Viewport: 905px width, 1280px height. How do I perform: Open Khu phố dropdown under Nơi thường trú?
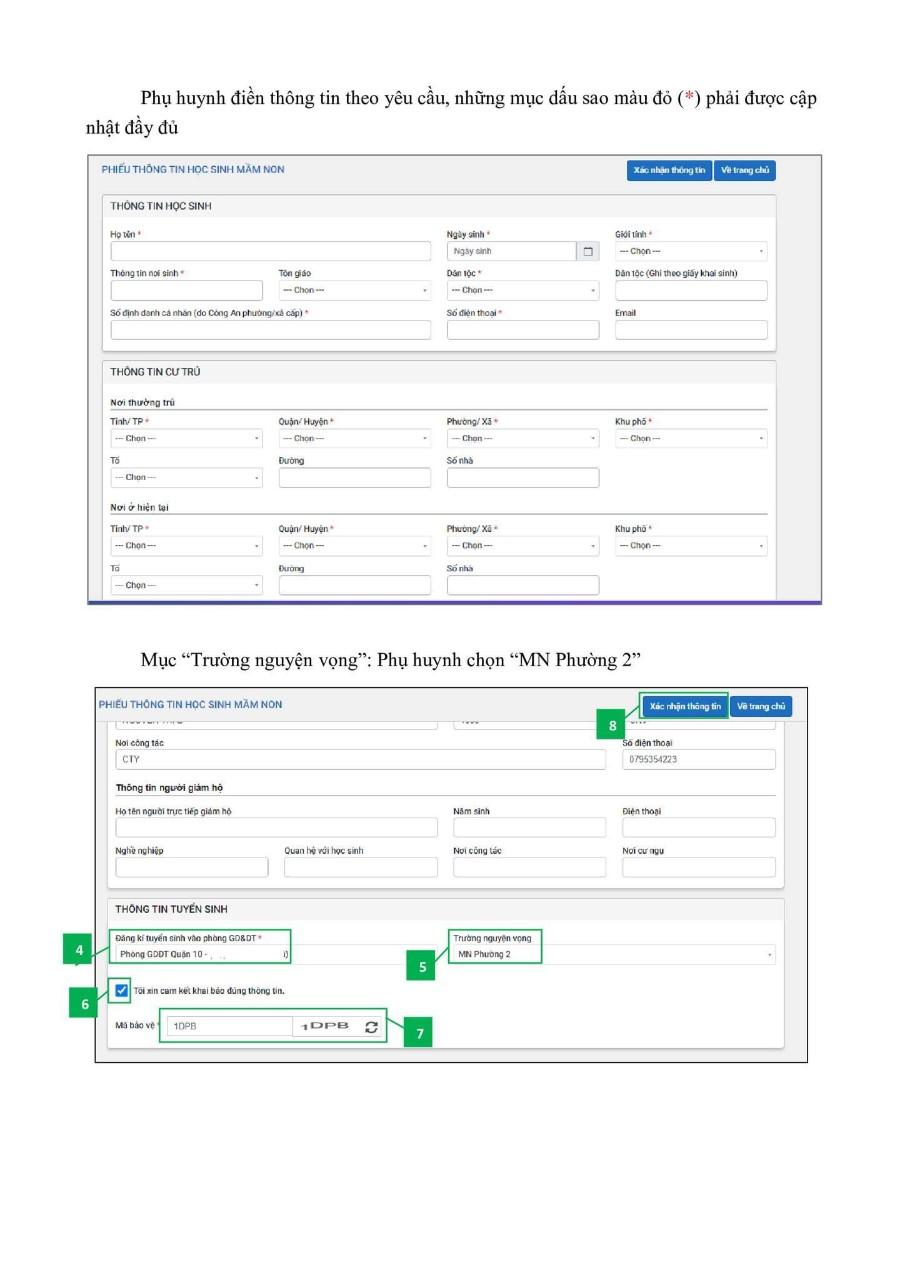pos(691,438)
